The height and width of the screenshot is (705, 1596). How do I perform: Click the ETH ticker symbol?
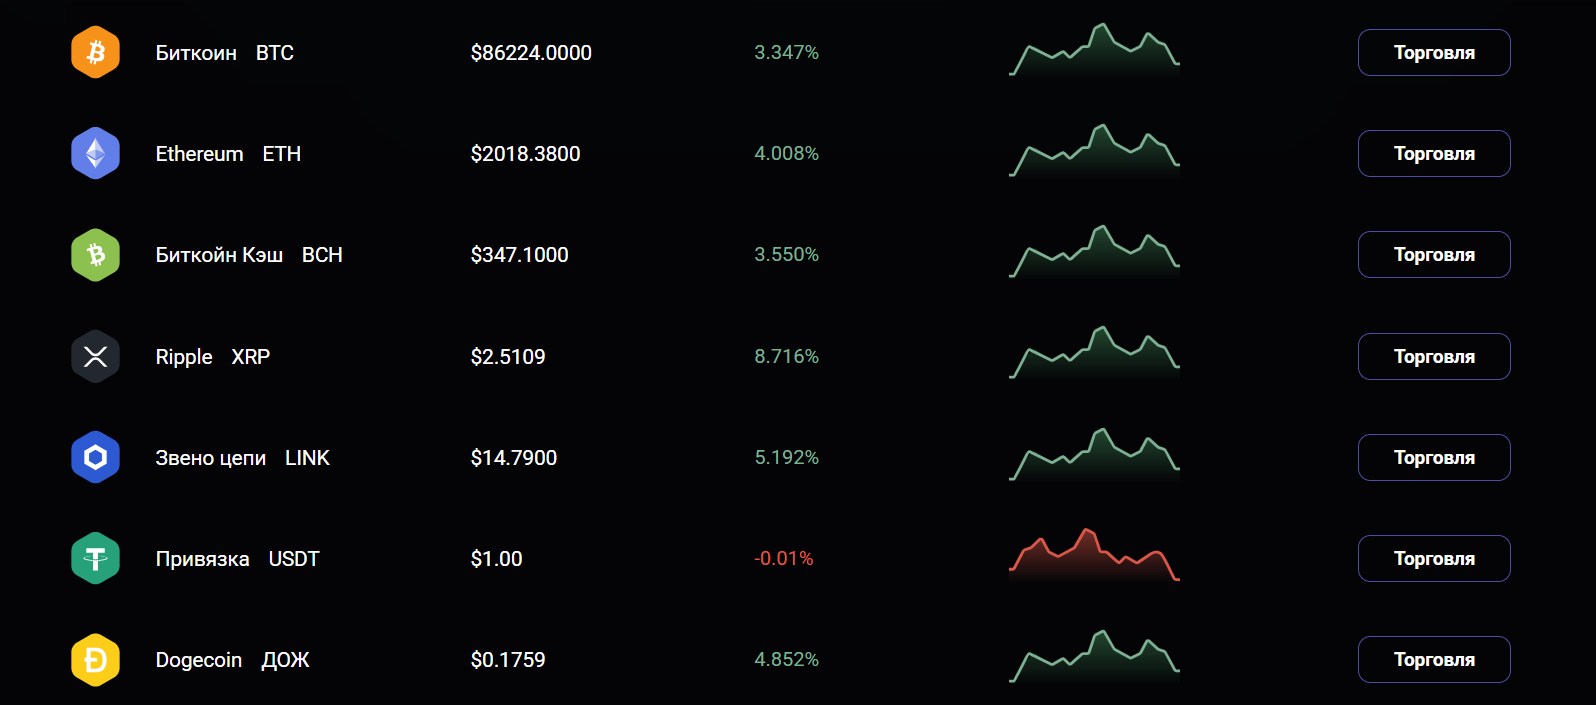[282, 154]
